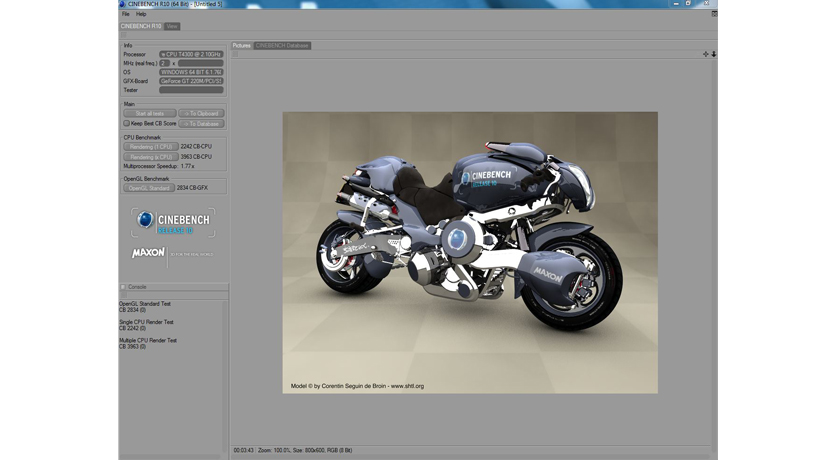Viewport: 813px width, 460px height.
Task: Run the Rendering (1 CPU) benchmark
Action: point(149,147)
